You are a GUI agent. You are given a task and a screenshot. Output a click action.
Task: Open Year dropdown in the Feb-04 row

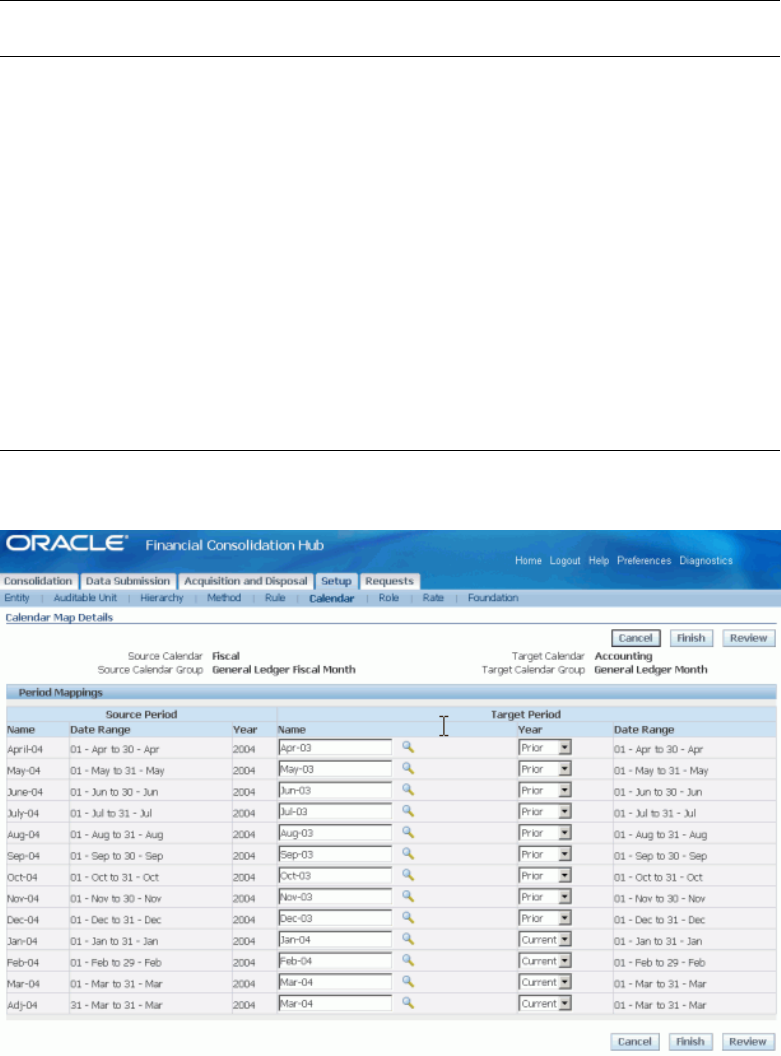tap(545, 961)
